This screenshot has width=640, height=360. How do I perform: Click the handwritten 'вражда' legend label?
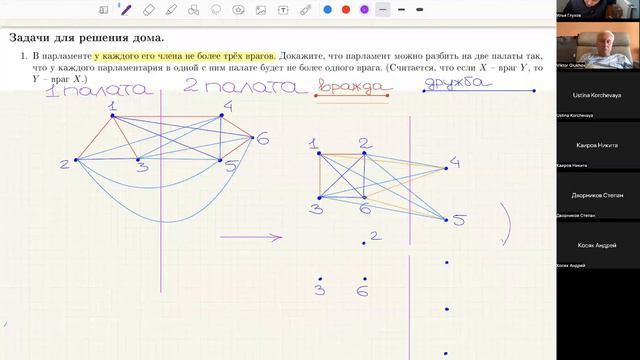tap(354, 87)
